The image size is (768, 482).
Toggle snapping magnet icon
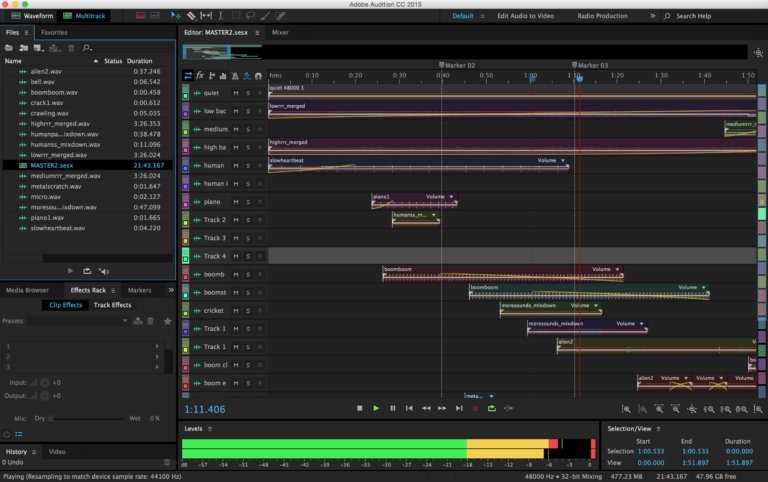[x=258, y=75]
